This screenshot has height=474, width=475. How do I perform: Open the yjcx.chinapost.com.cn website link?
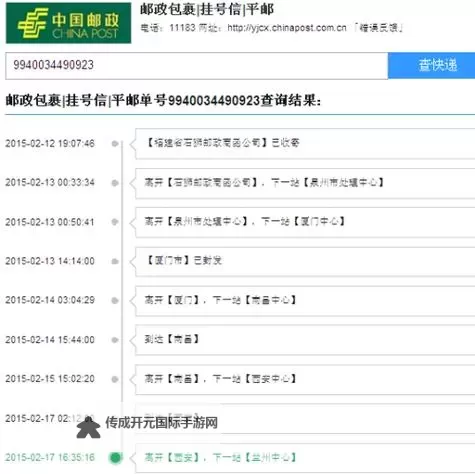point(287,28)
